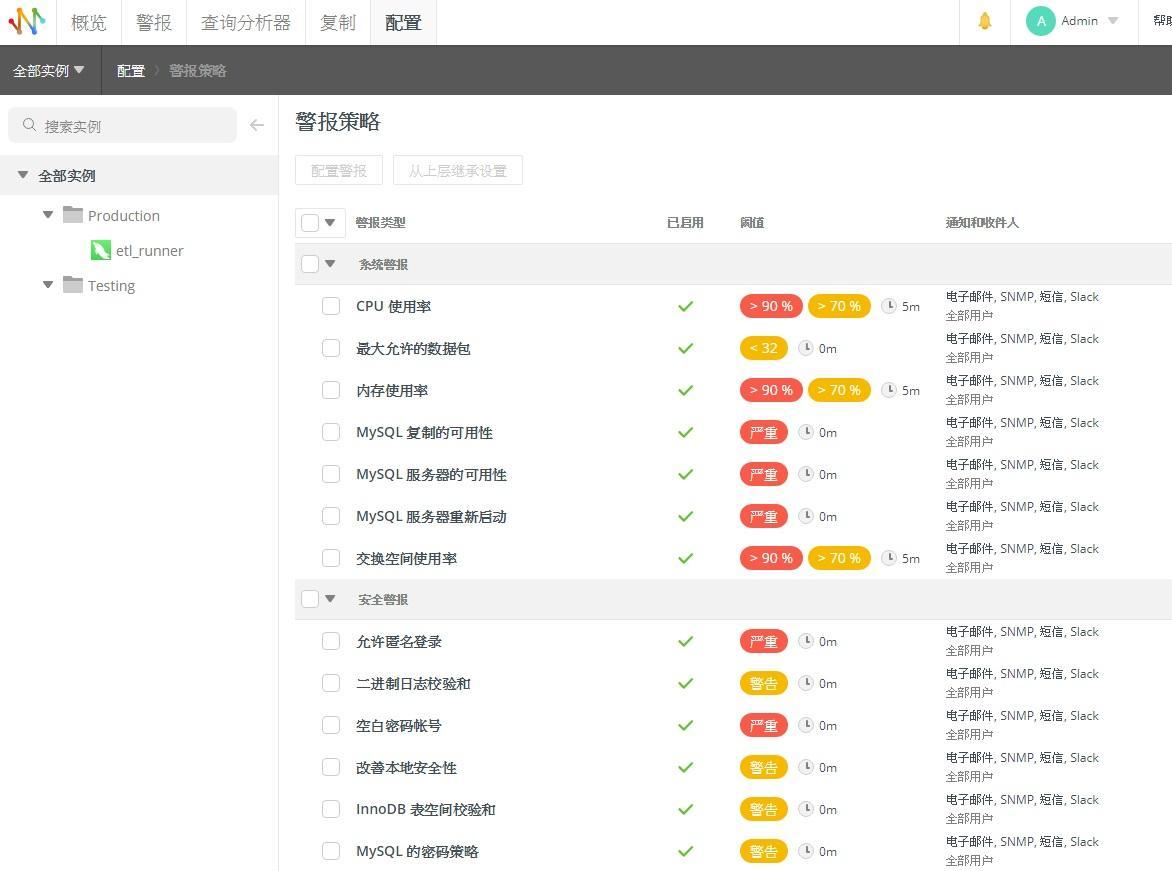Check the 最大允许的数据包 checkbox
This screenshot has width=1172, height=871.
(331, 348)
